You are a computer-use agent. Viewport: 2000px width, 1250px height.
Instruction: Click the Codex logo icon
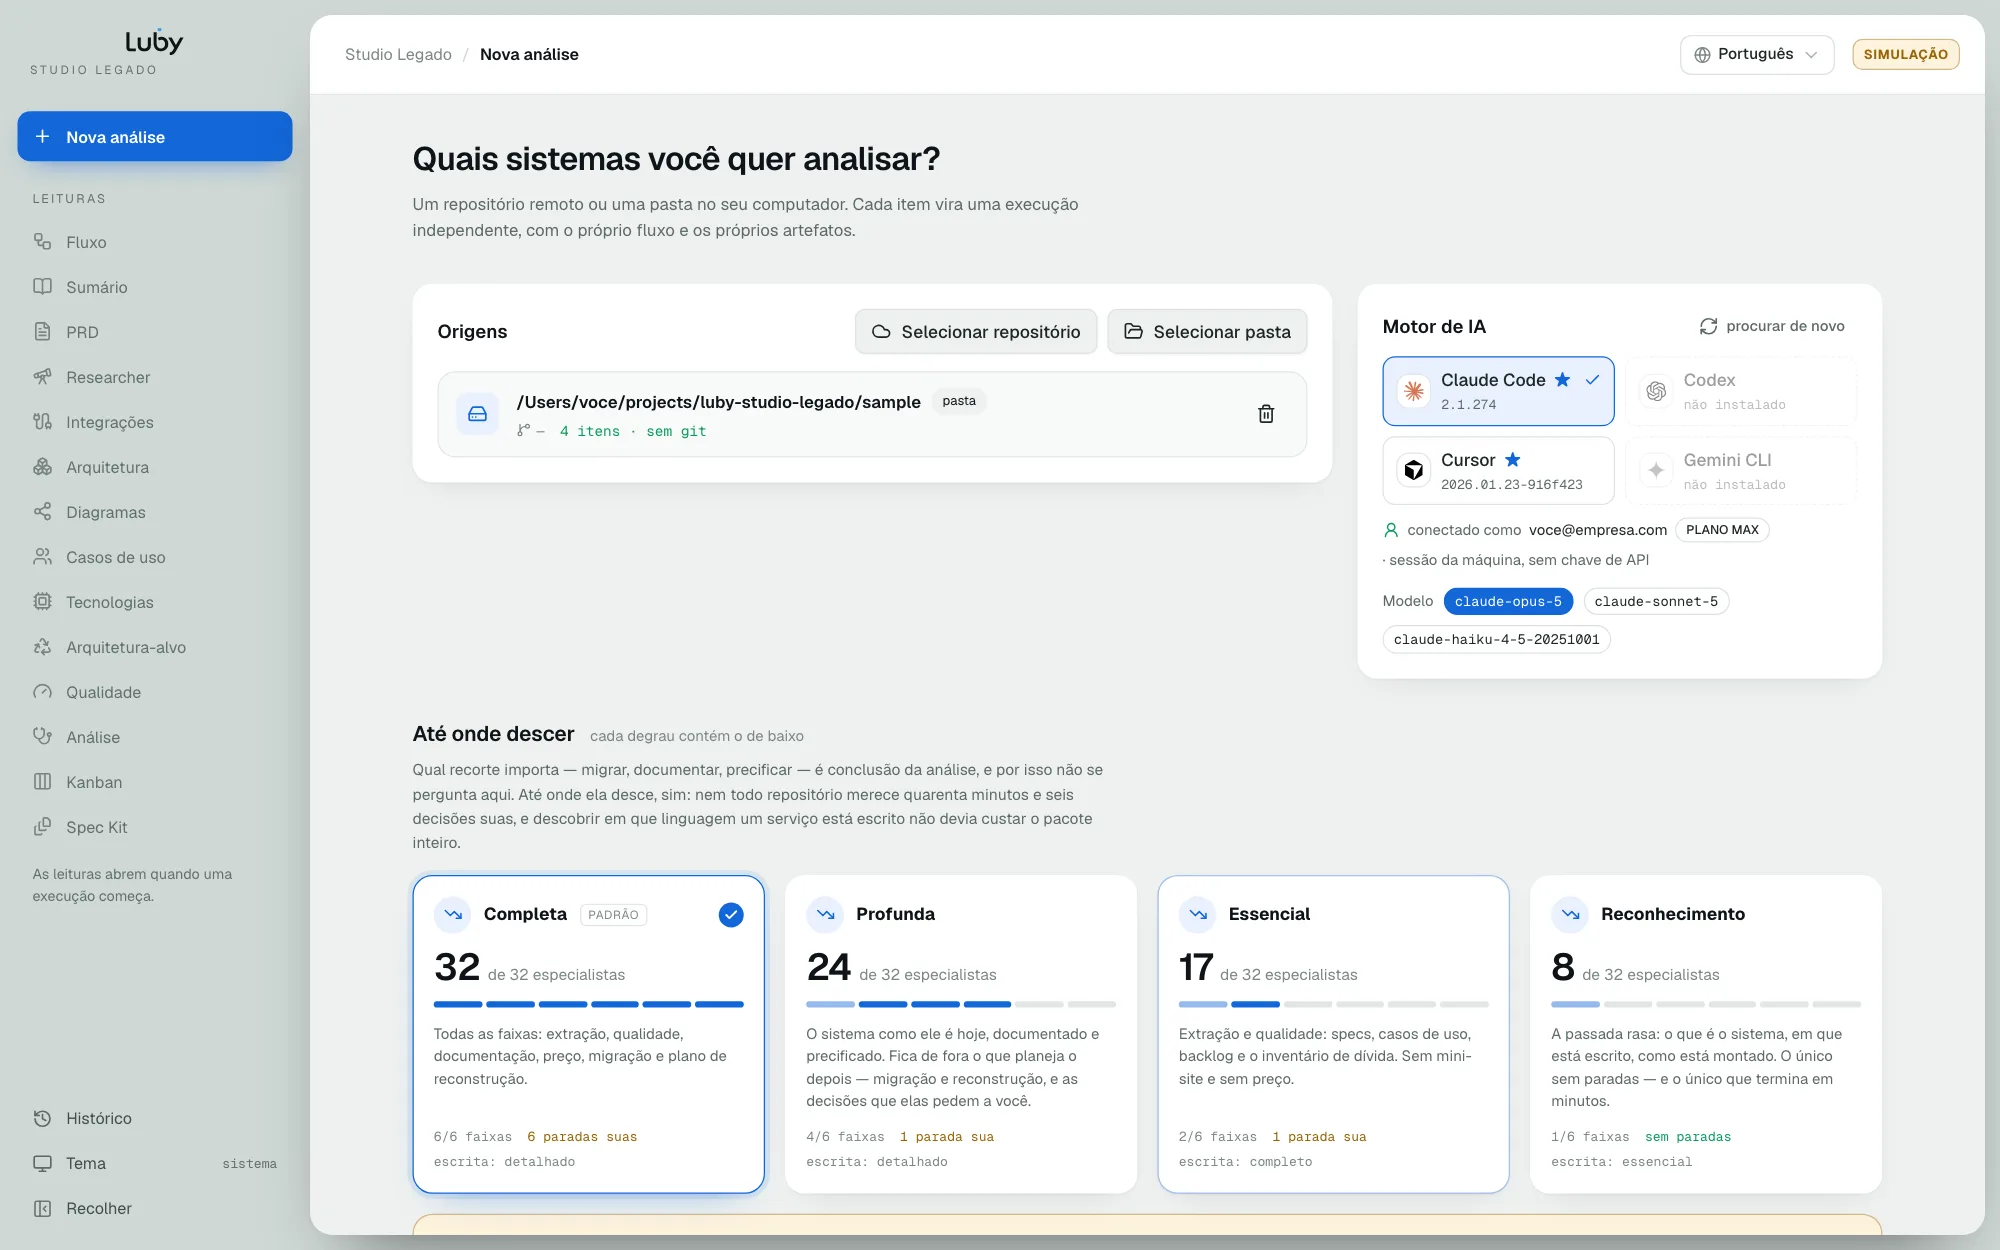pos(1656,391)
